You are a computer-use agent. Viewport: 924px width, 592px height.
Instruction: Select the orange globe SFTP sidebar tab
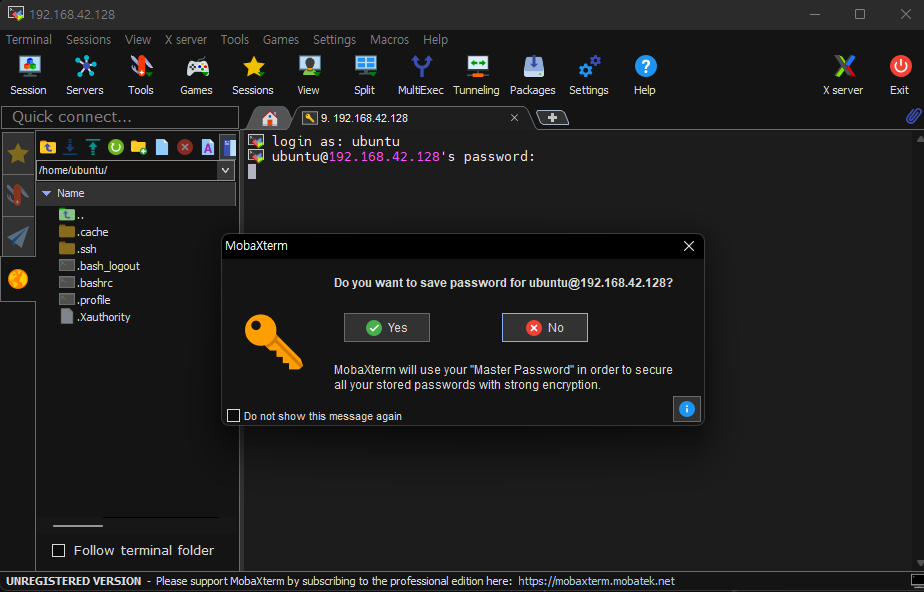tap(18, 279)
